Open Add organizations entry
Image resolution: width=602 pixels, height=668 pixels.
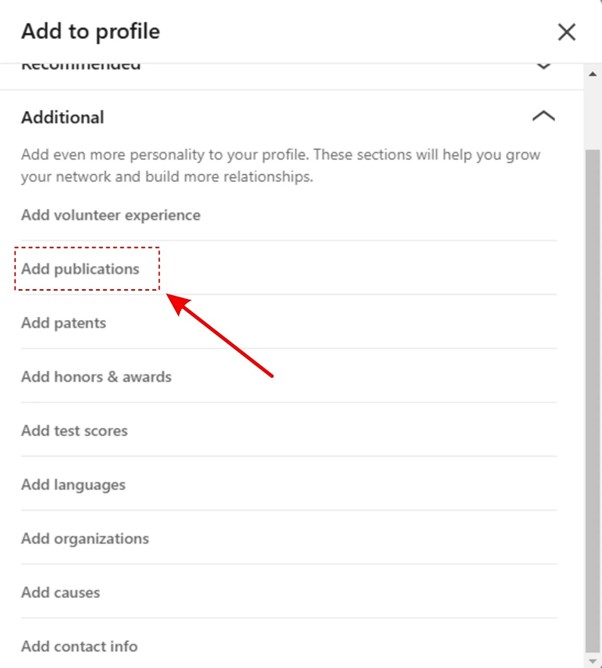[x=85, y=538]
